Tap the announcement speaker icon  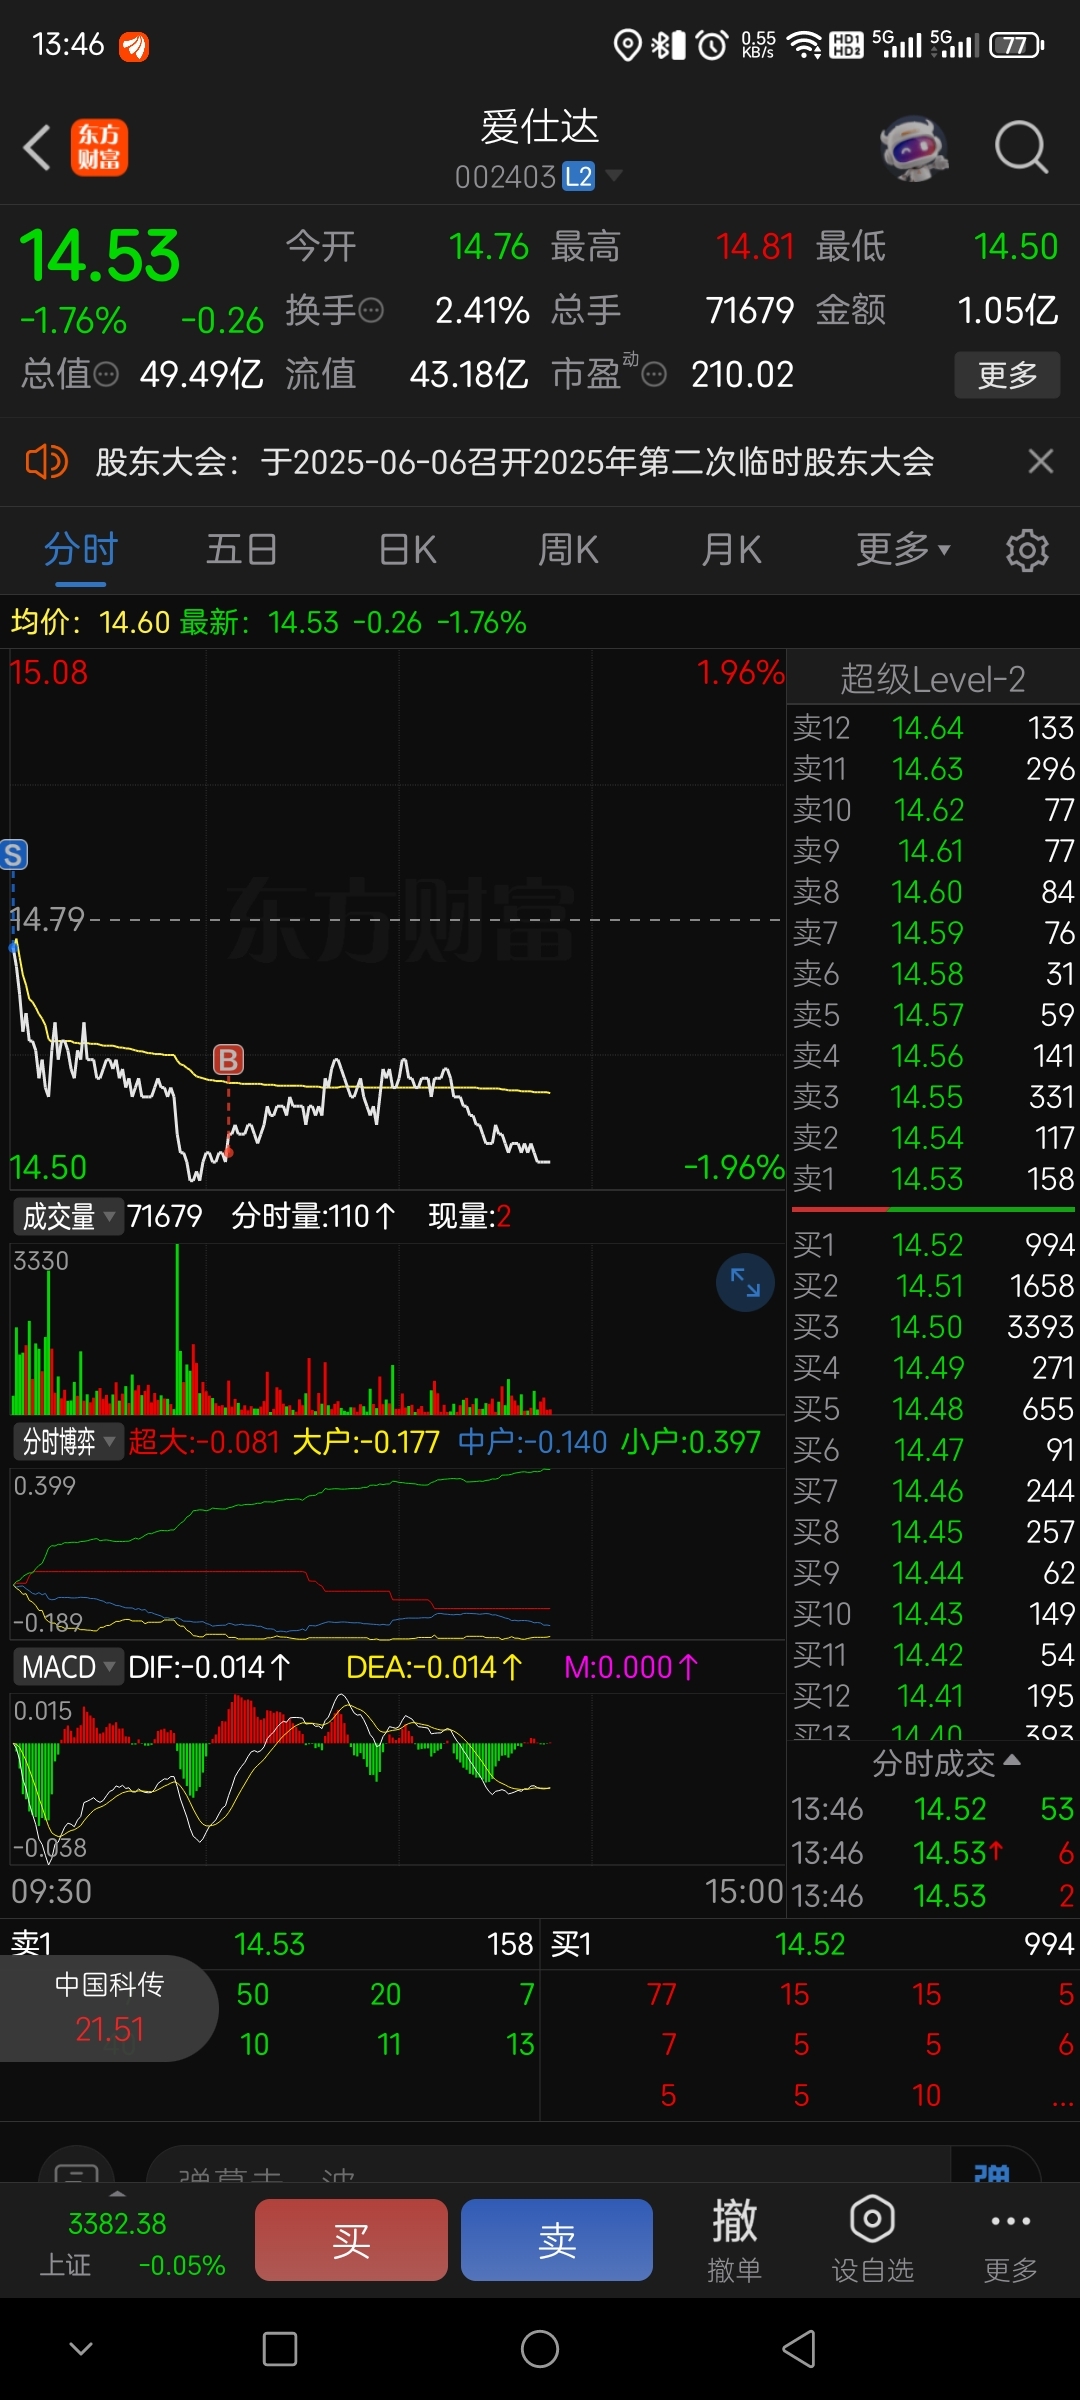click(45, 462)
